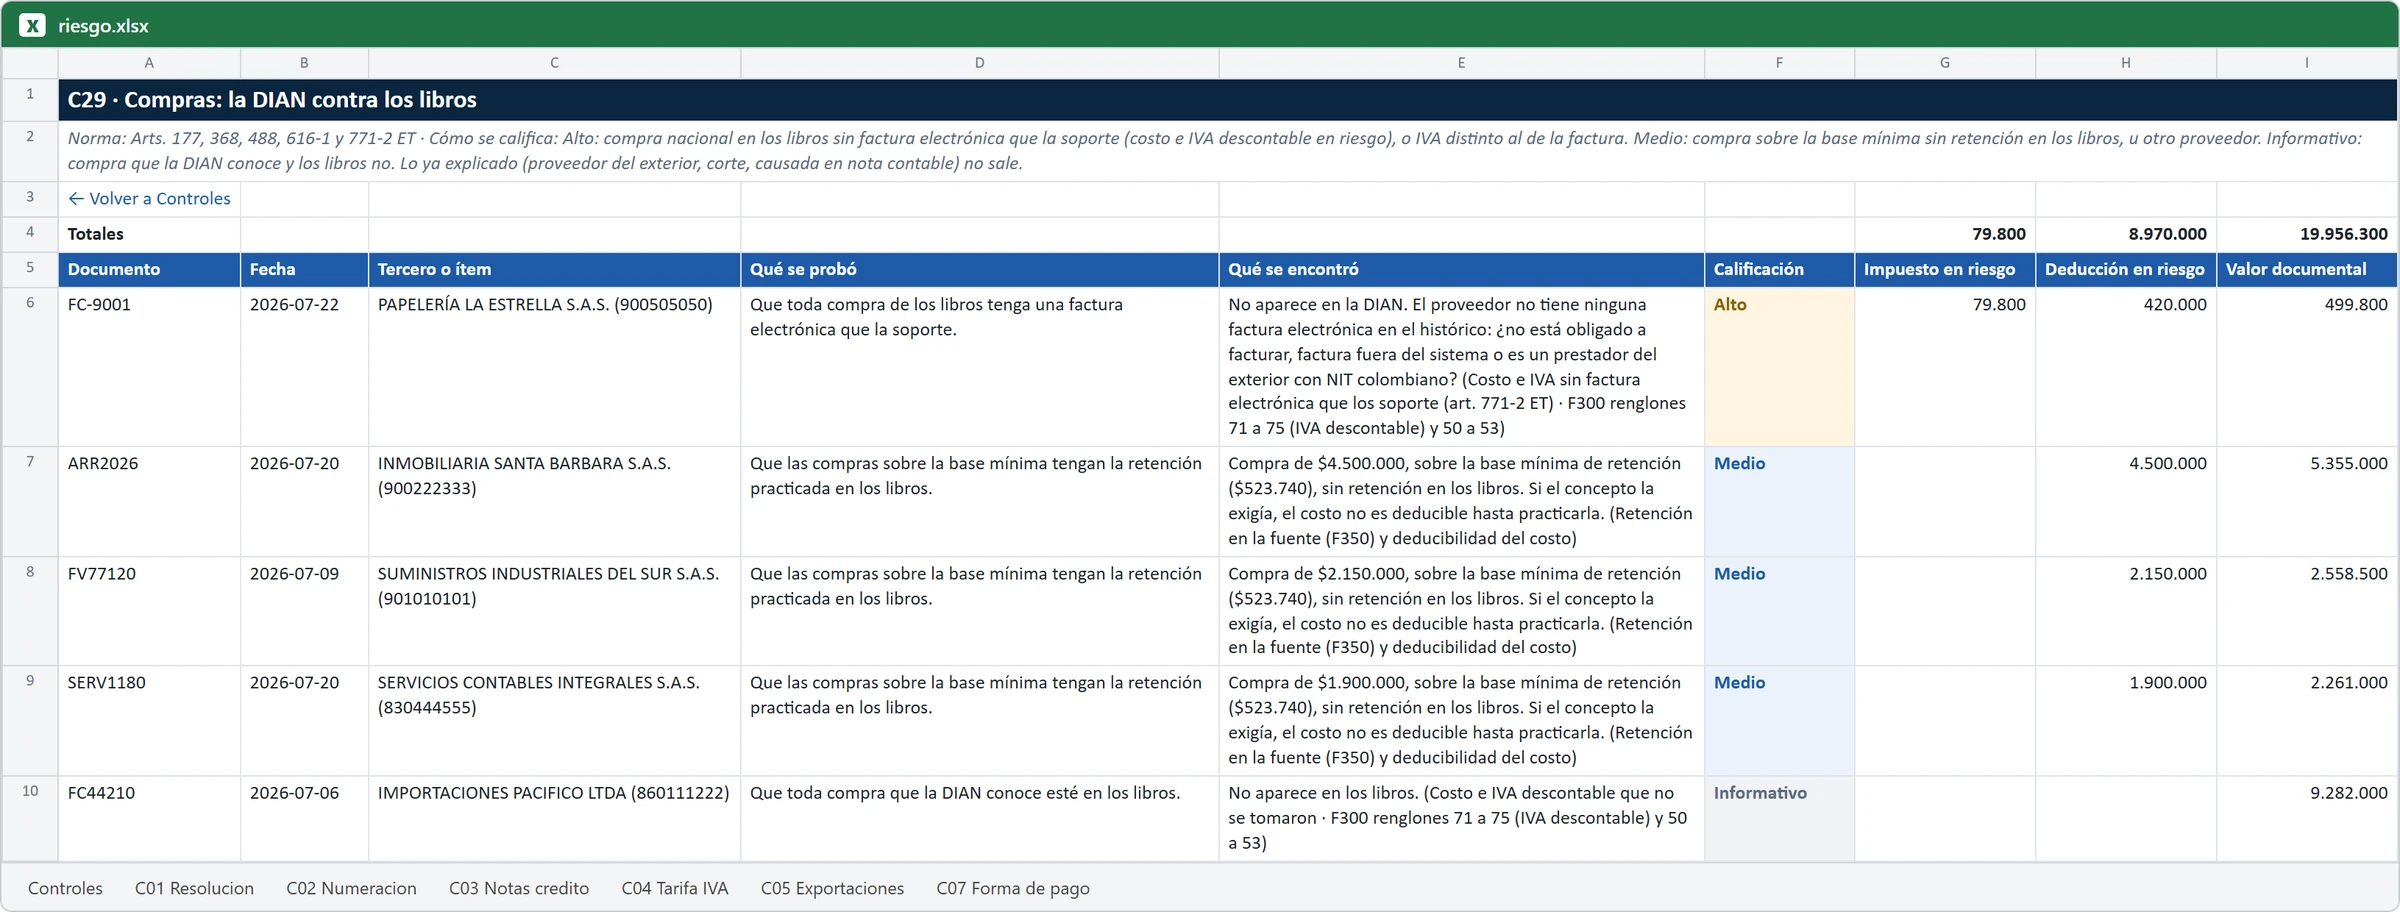This screenshot has width=2400, height=912.
Task: Select row 6 header
Action: click(30, 366)
